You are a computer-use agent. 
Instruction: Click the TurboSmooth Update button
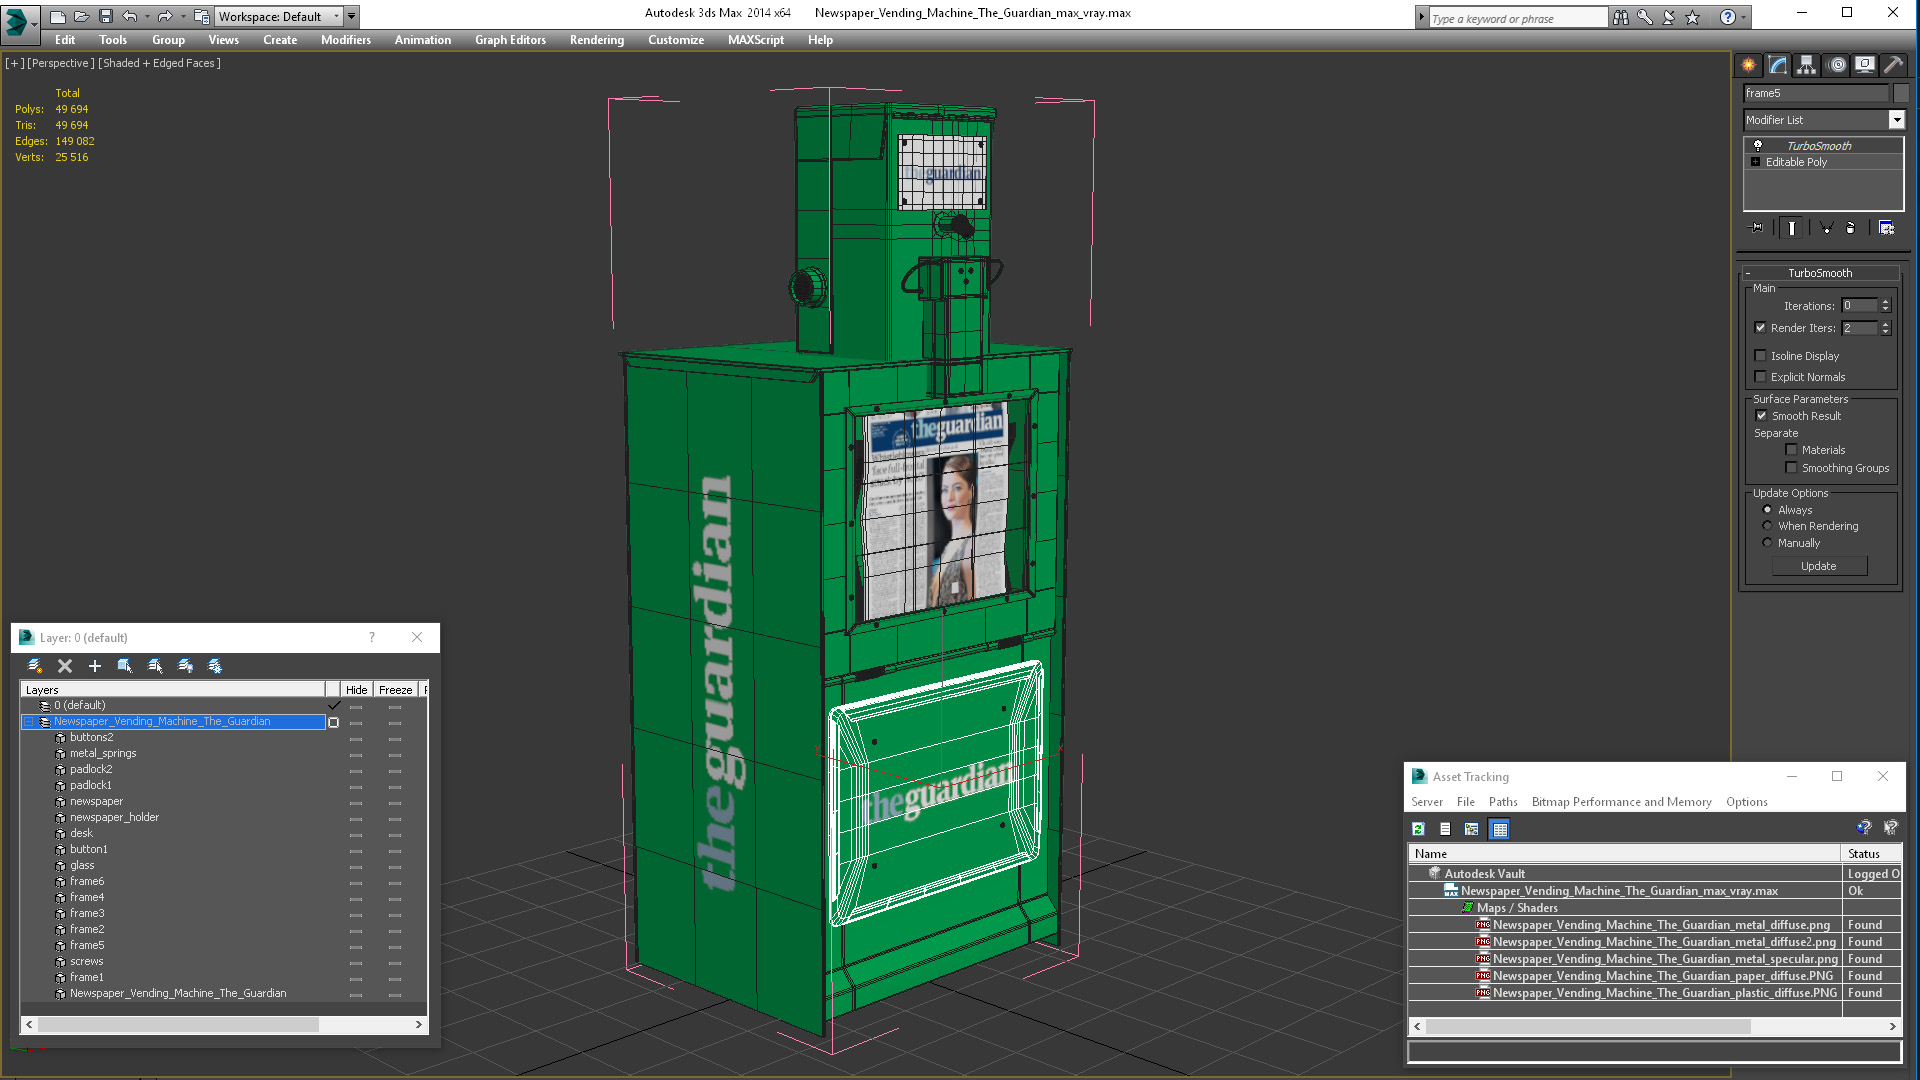coord(1819,566)
